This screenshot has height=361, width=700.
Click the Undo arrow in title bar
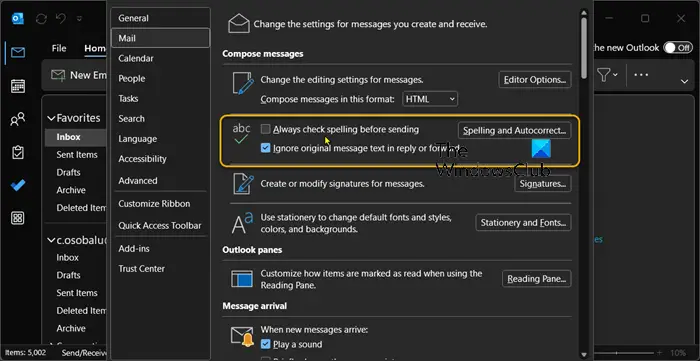pos(61,18)
